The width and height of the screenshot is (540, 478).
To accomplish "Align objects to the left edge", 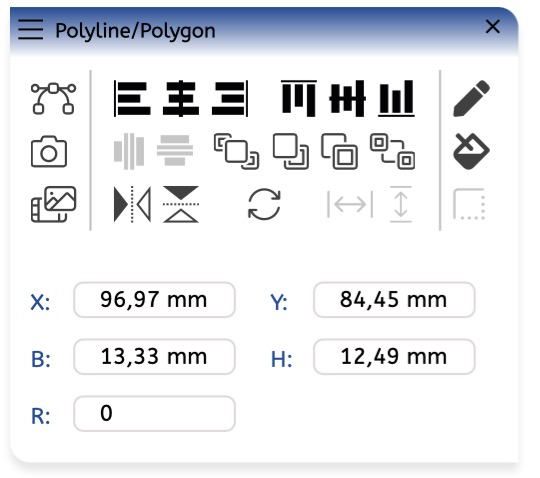I will click(x=132, y=98).
